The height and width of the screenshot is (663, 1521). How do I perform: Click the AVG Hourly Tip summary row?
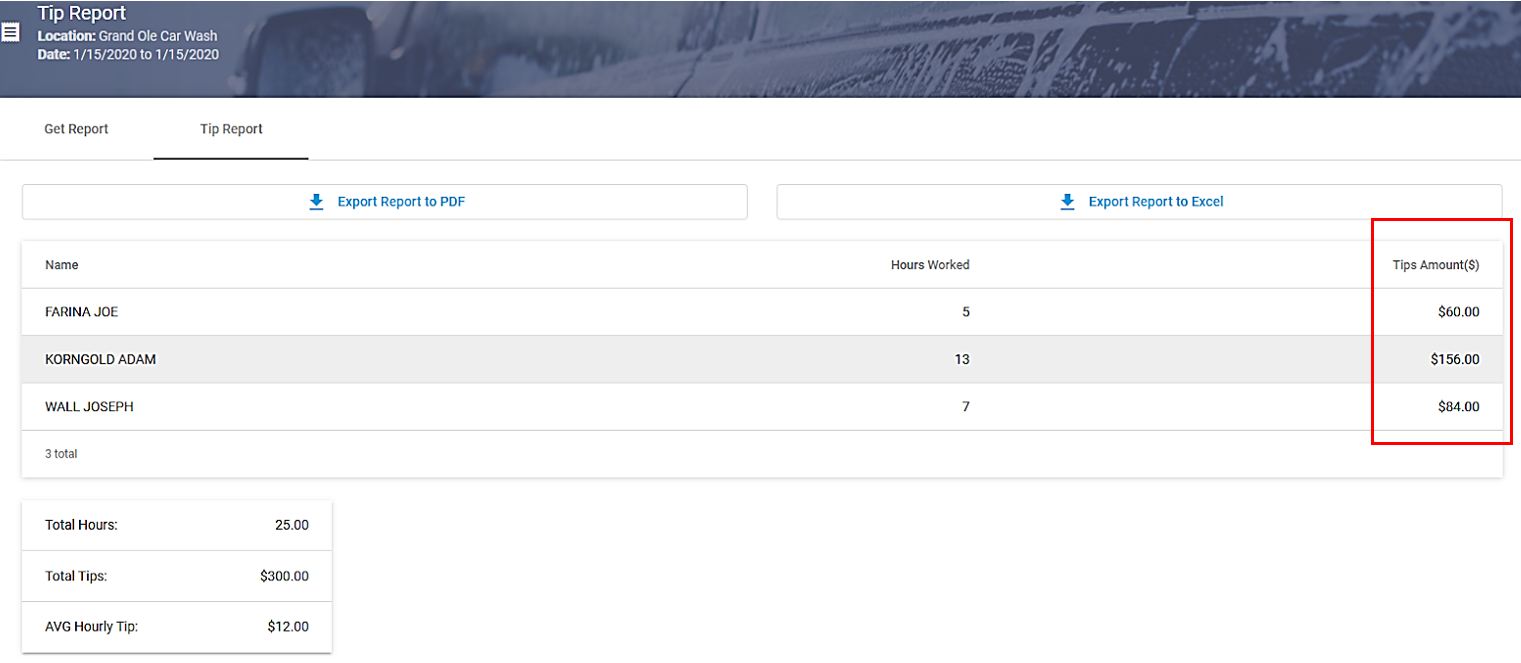coord(176,627)
